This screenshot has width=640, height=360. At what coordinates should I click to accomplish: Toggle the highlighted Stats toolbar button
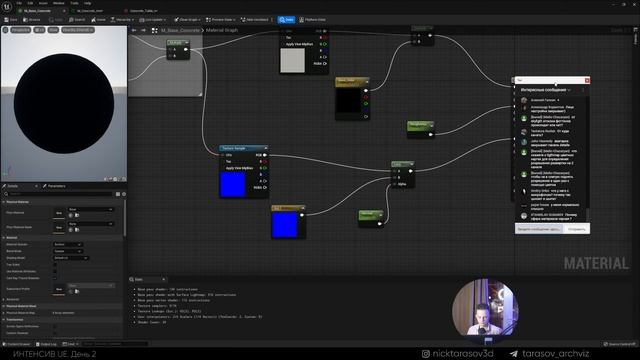(287, 20)
